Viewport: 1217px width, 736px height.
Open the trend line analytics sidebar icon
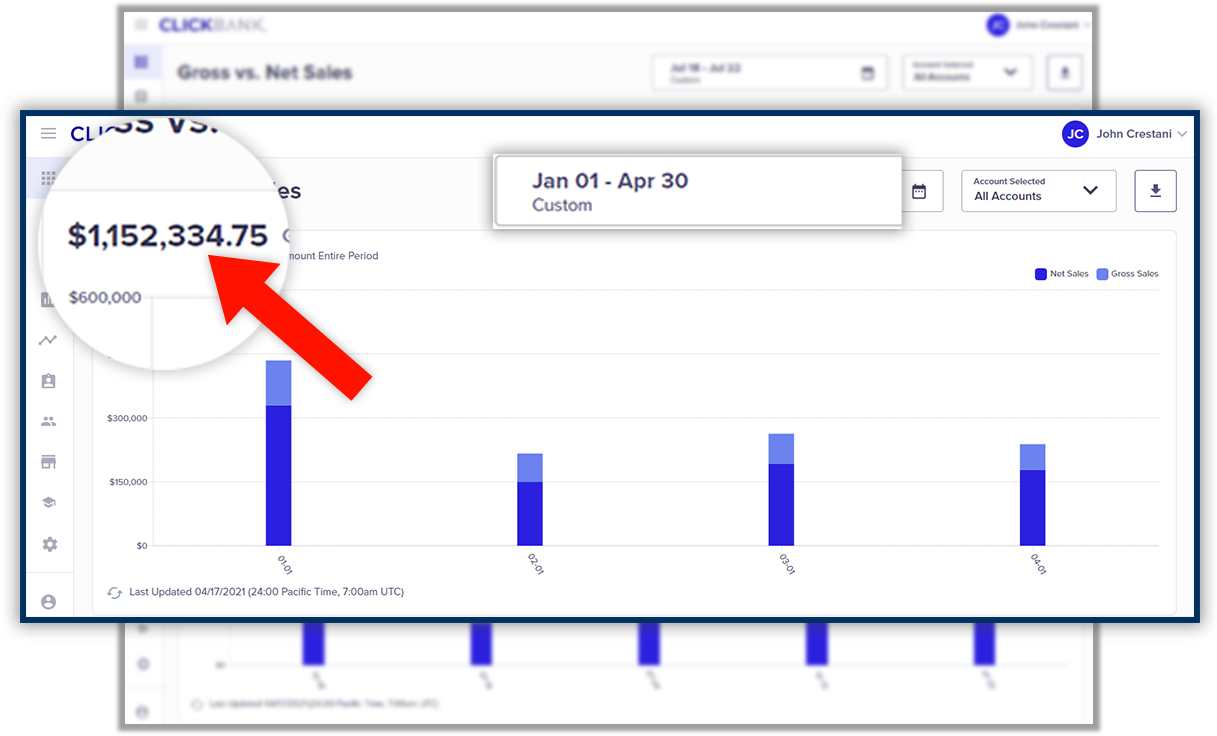pyautogui.click(x=48, y=340)
